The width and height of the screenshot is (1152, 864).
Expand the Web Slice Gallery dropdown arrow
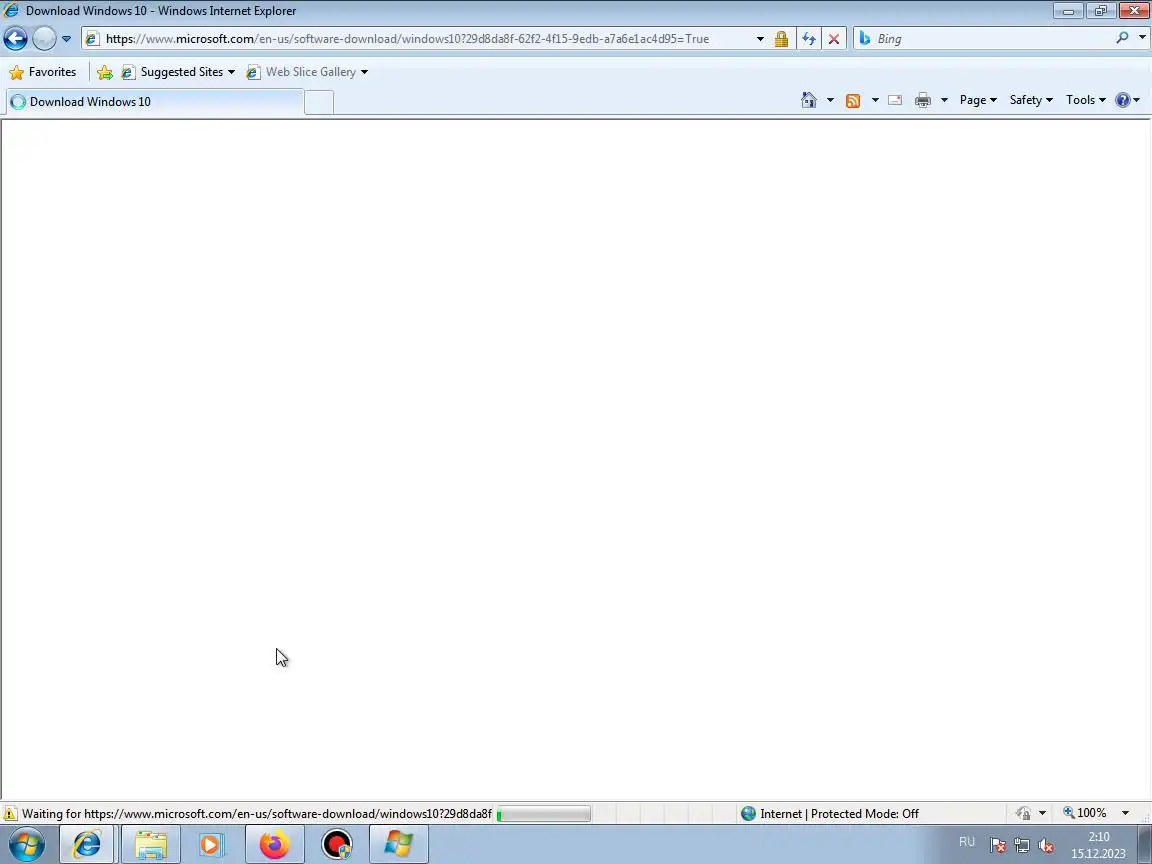[x=364, y=72]
